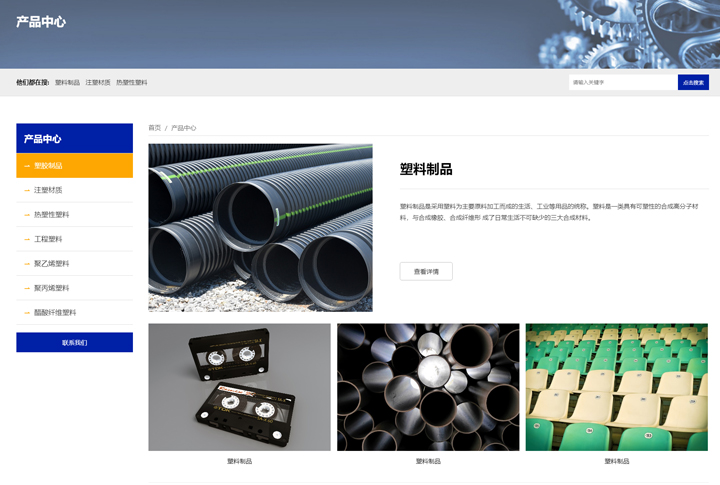720x485 pixels.
Task: Click 产品中心 in the breadcrumb trail
Action: click(183, 128)
